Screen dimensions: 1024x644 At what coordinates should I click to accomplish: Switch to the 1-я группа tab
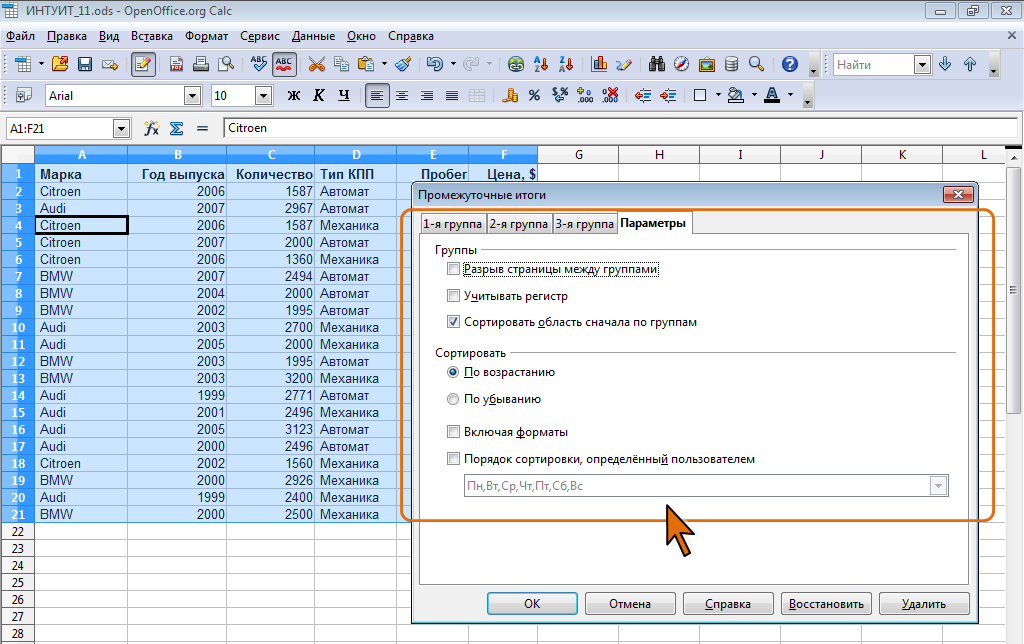pyautogui.click(x=453, y=224)
